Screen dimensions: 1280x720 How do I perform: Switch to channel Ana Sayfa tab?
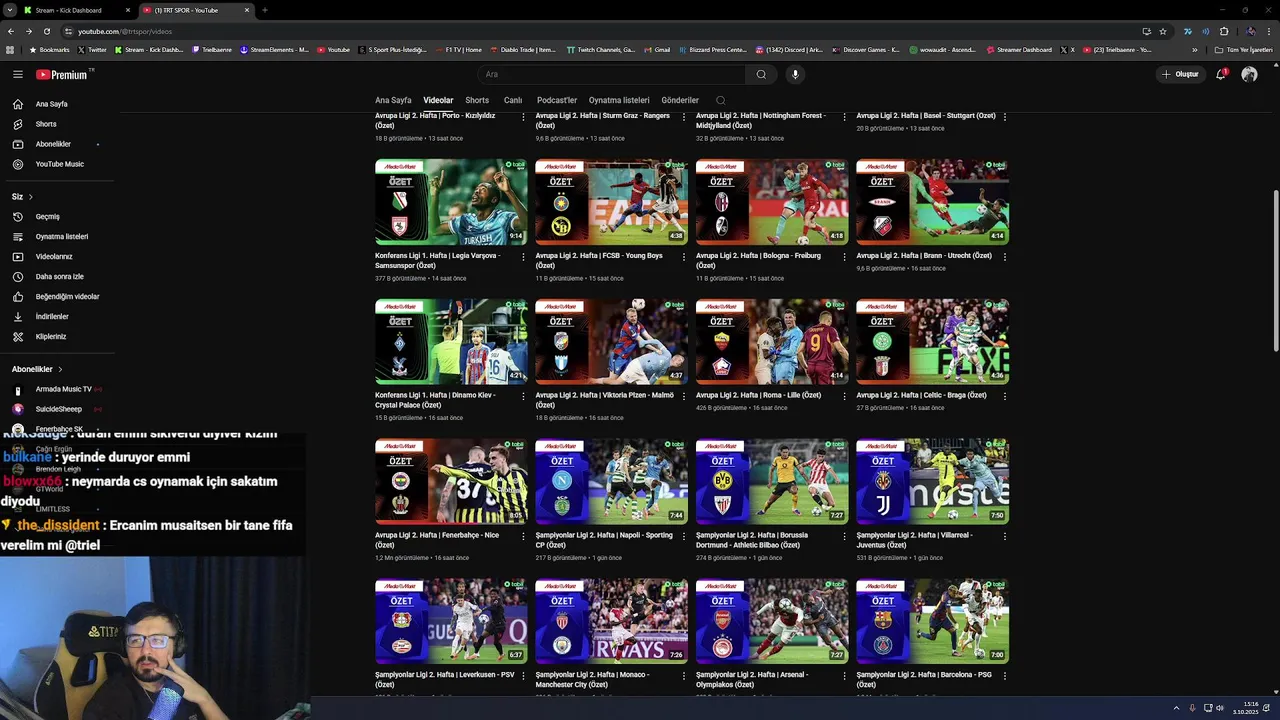coord(393,100)
